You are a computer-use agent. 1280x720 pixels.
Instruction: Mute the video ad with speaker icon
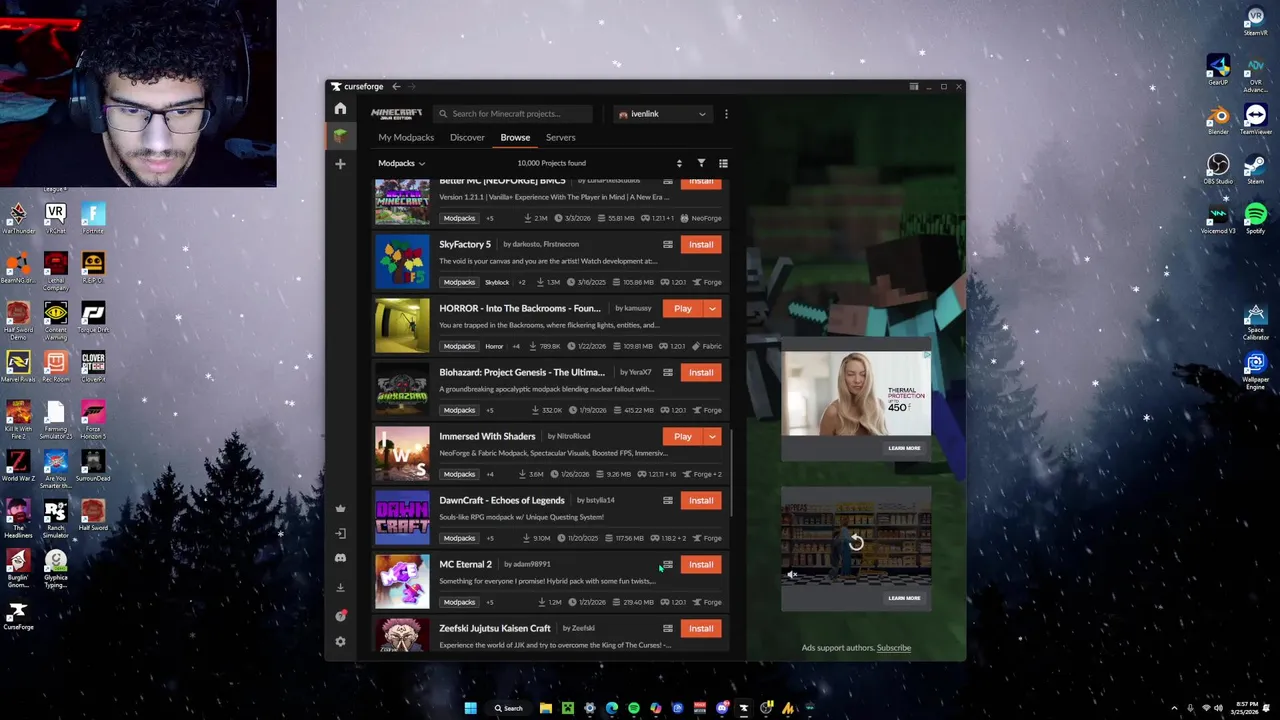click(x=791, y=575)
